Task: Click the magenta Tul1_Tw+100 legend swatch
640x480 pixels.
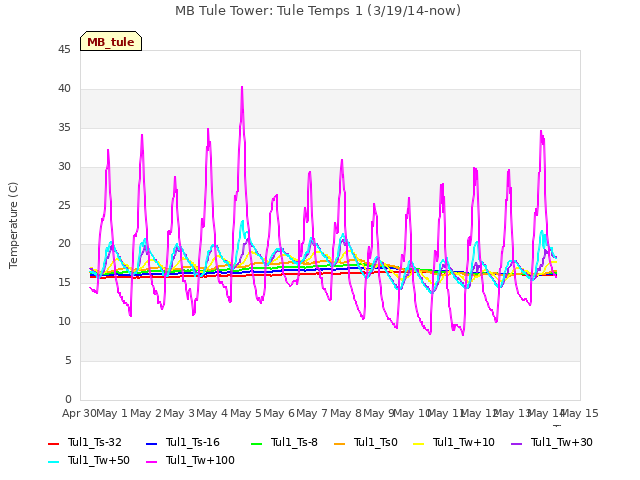Action: 151,462
